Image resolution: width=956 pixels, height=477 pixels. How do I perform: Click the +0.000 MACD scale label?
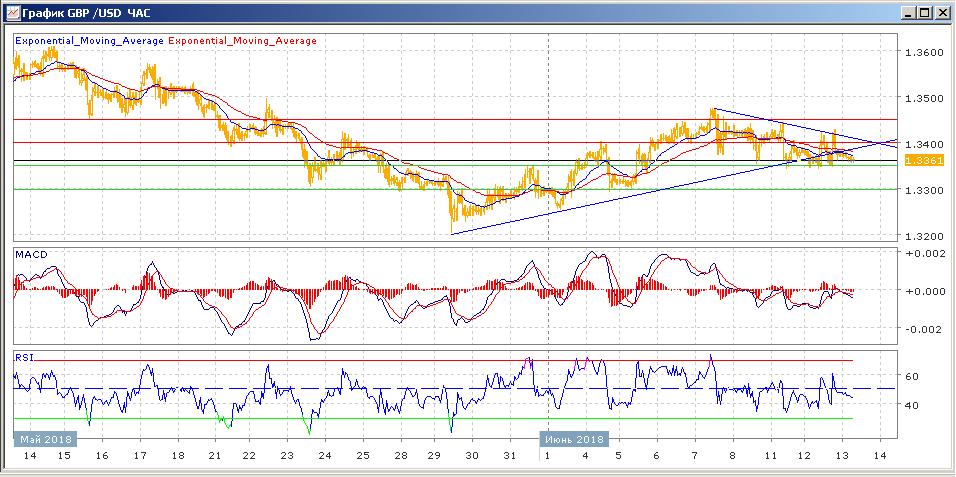[925, 292]
